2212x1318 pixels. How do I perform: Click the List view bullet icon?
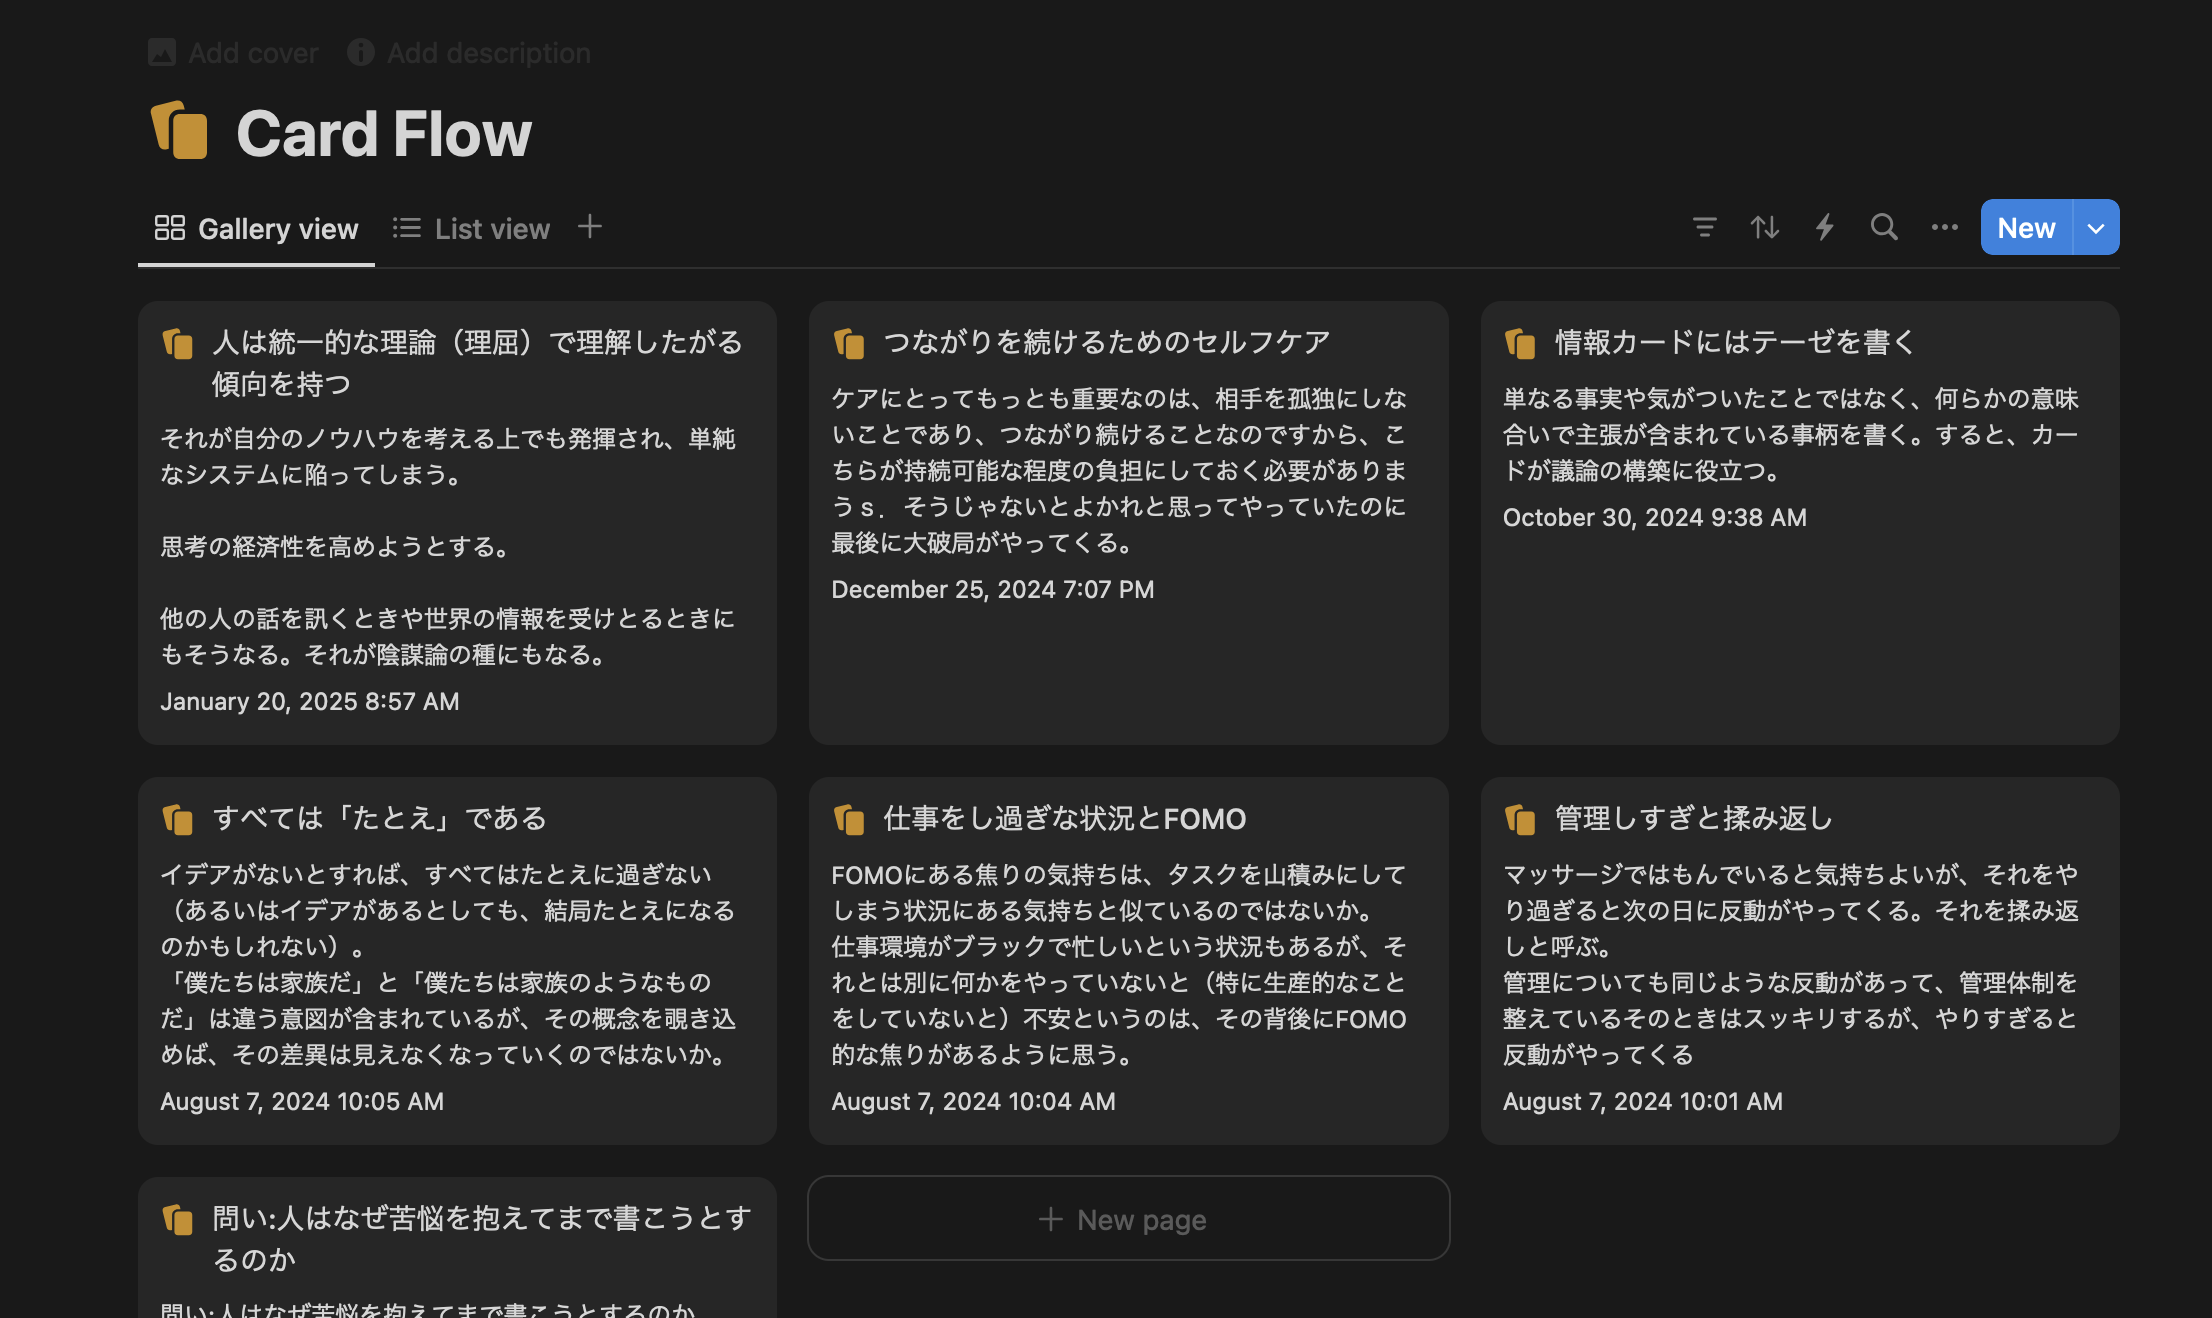tap(407, 227)
